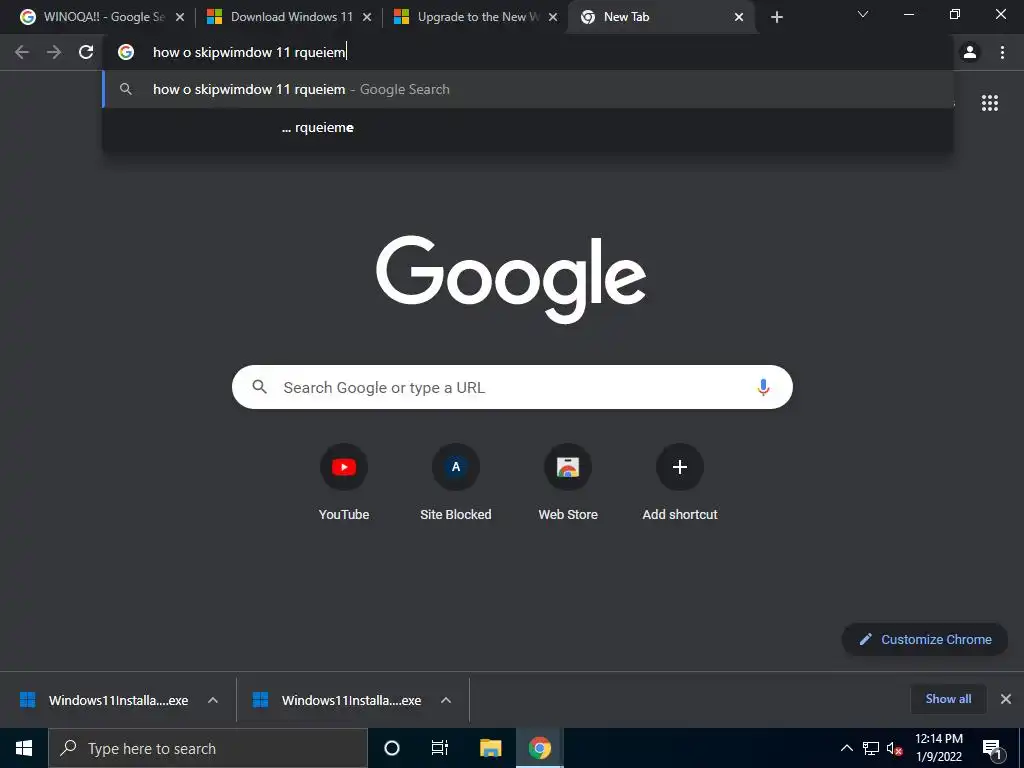Click the Search Google or type a URL box
This screenshot has height=768, width=1024.
(x=512, y=387)
